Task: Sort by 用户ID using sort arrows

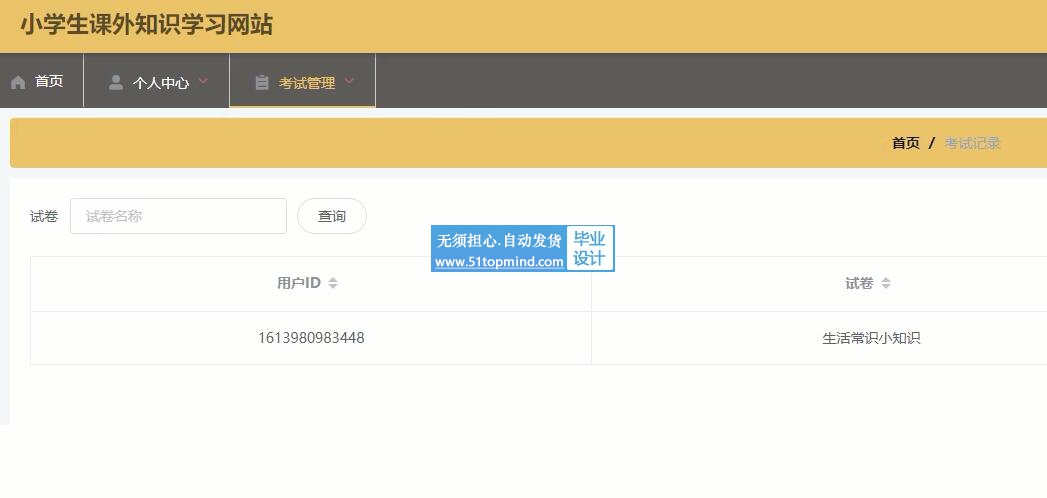Action: [333, 283]
